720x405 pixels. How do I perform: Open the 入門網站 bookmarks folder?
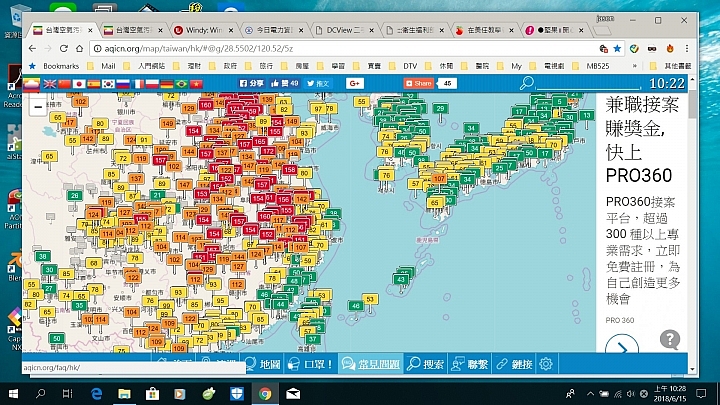coord(146,66)
